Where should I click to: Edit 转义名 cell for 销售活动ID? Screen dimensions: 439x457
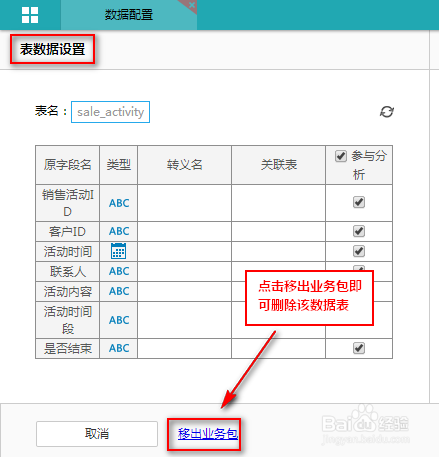(x=185, y=203)
